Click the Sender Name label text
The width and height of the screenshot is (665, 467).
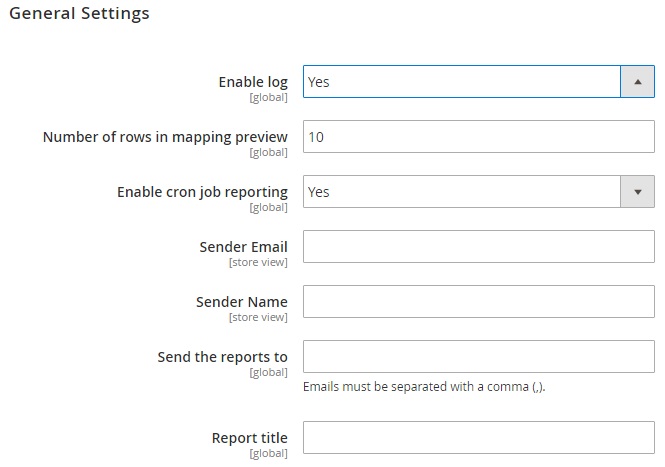[243, 302]
